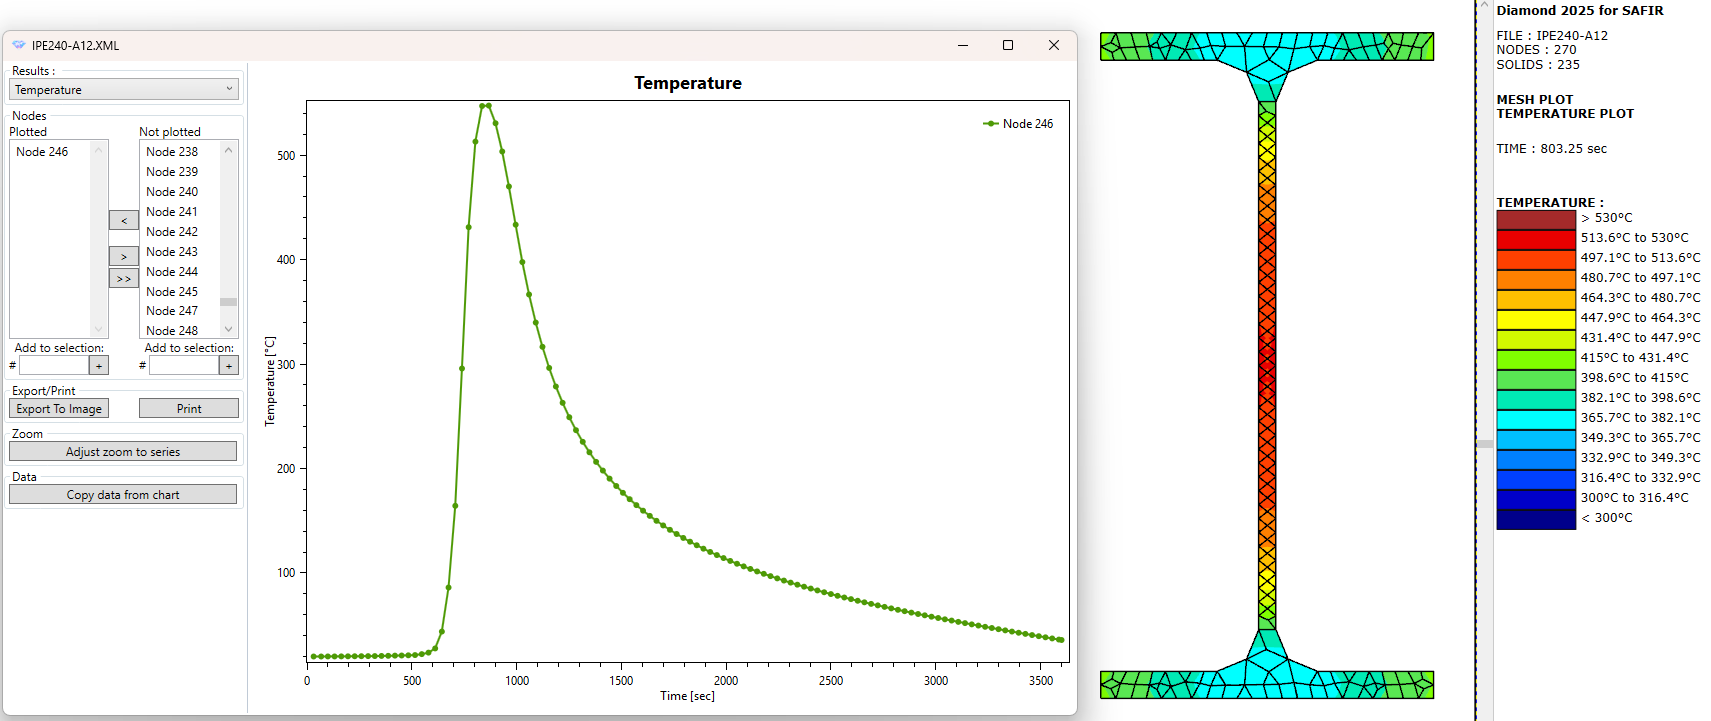Click the Print button
The image size is (1711, 721).
(189, 409)
